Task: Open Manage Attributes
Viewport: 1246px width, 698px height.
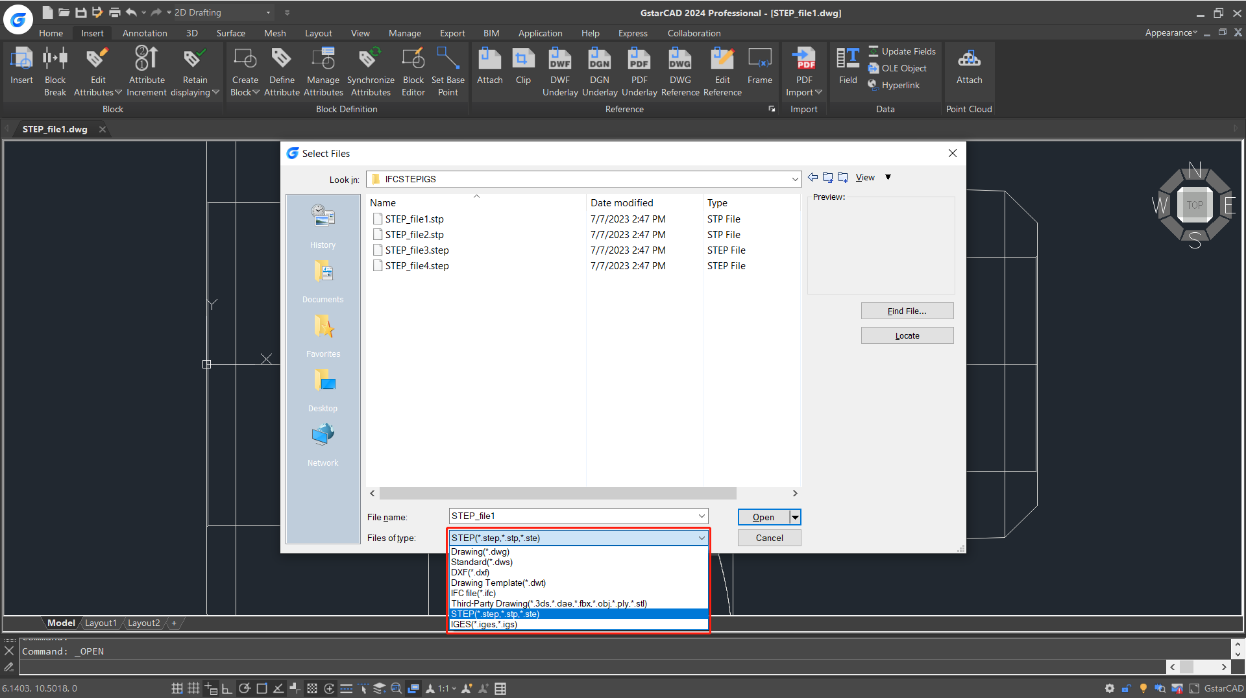Action: pyautogui.click(x=323, y=70)
